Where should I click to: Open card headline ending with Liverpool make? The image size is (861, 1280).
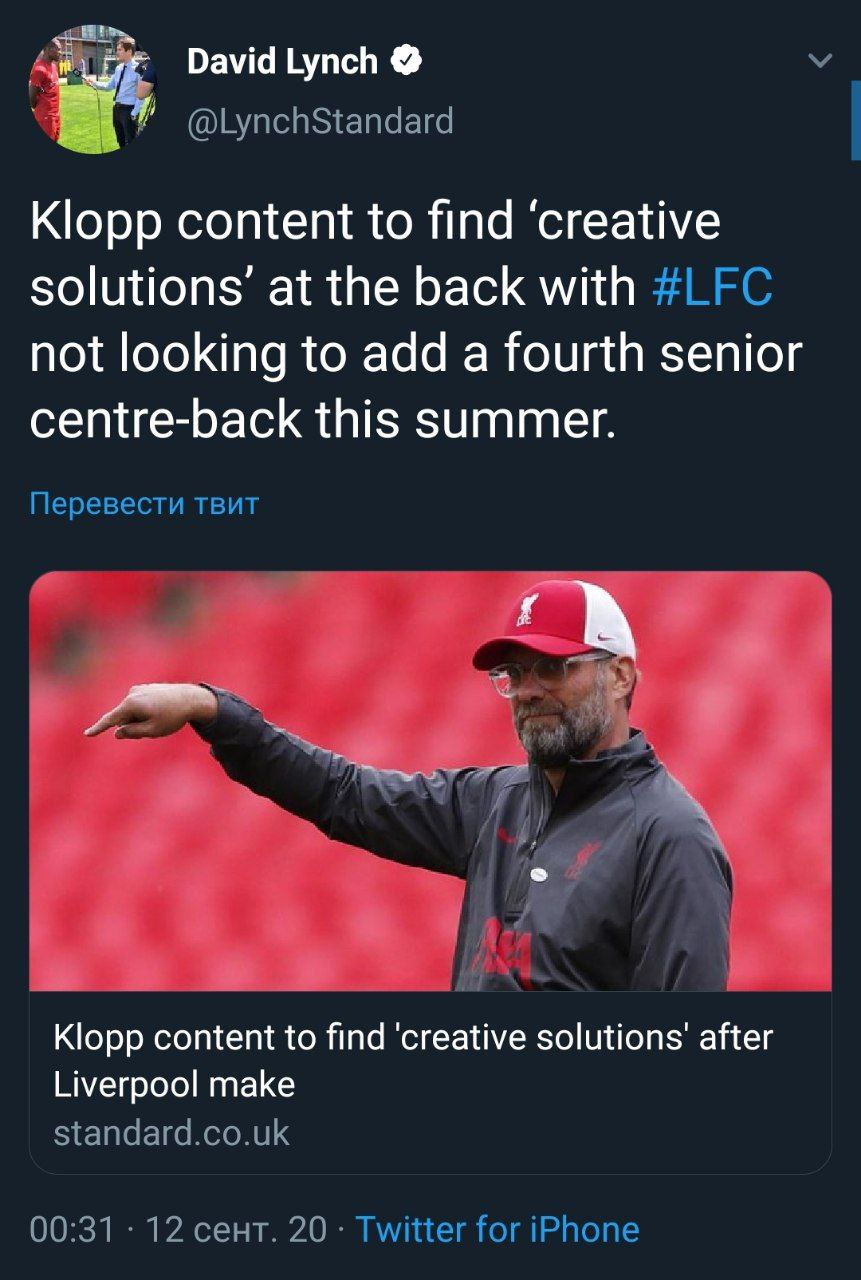coord(413,1060)
